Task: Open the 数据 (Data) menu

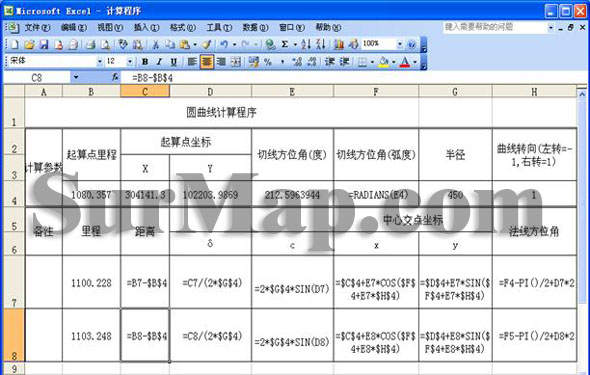Action: click(x=255, y=27)
